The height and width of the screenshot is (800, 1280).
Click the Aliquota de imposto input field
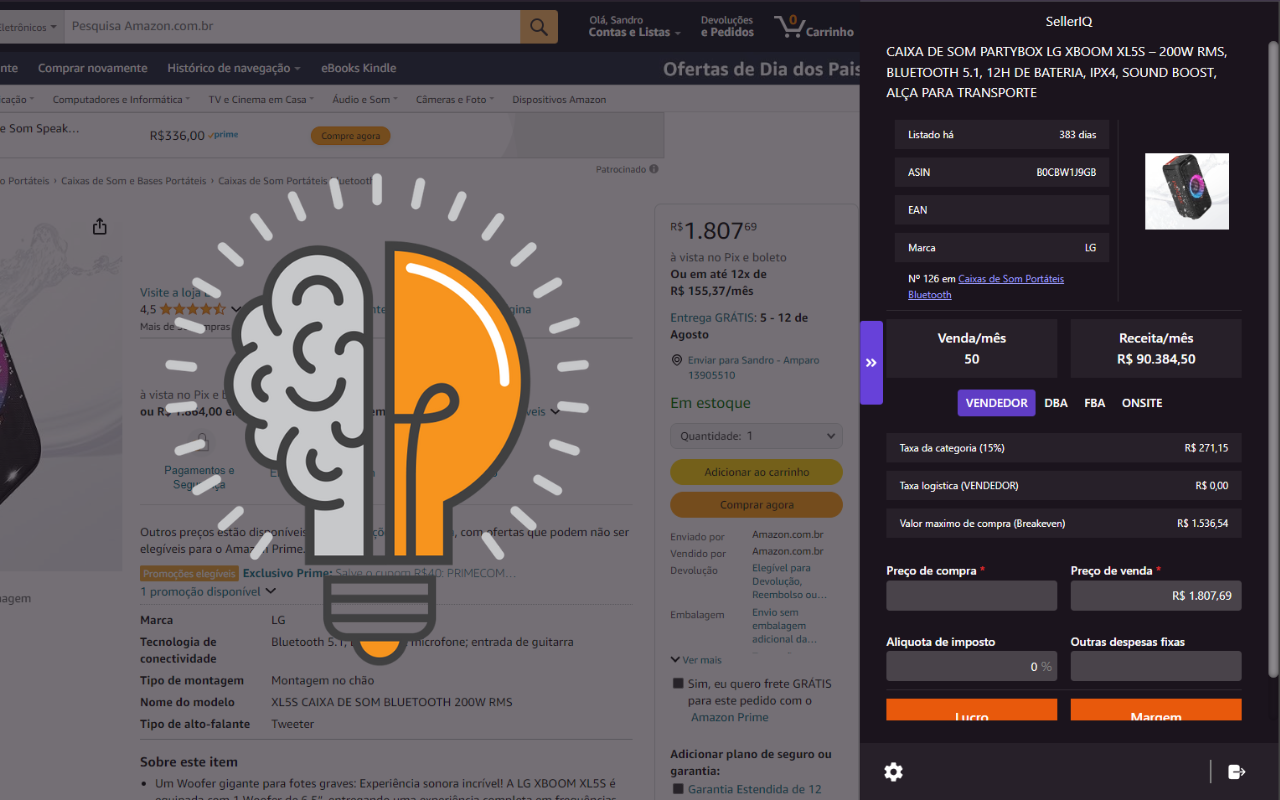(971, 666)
